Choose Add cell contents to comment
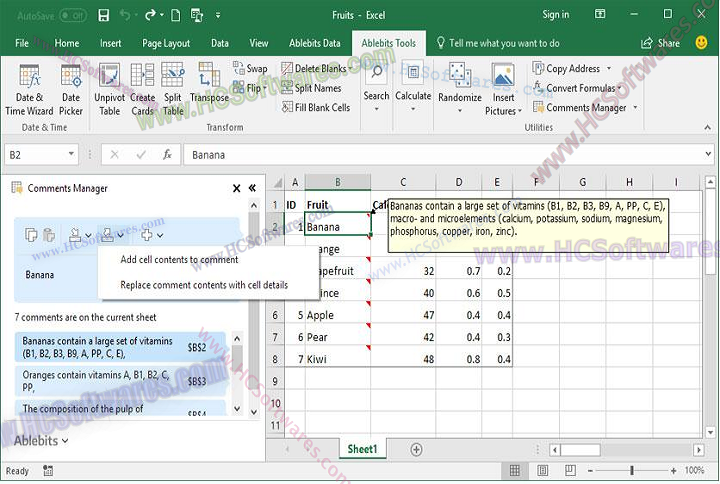 (179, 259)
